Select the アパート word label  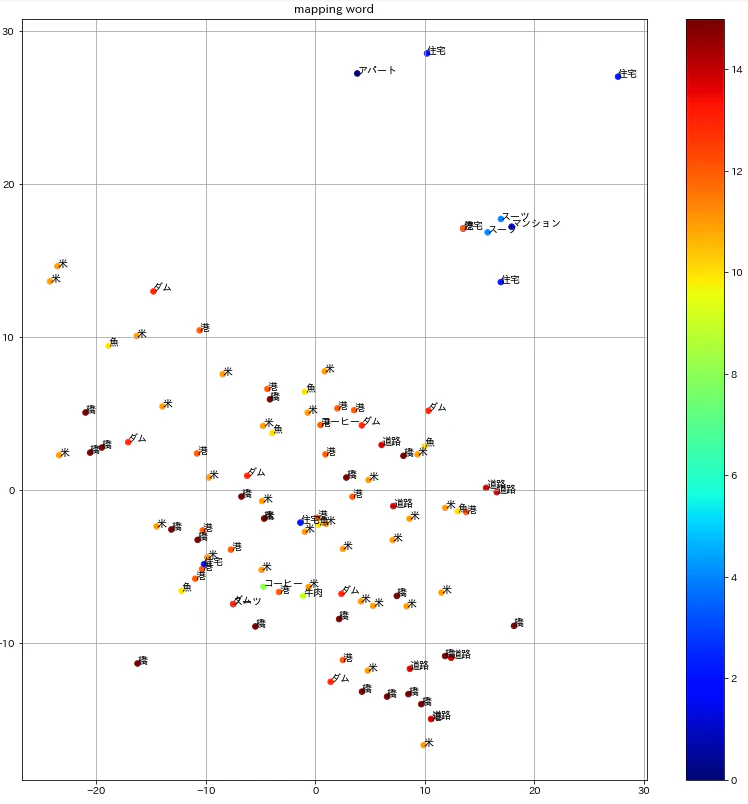(377, 70)
